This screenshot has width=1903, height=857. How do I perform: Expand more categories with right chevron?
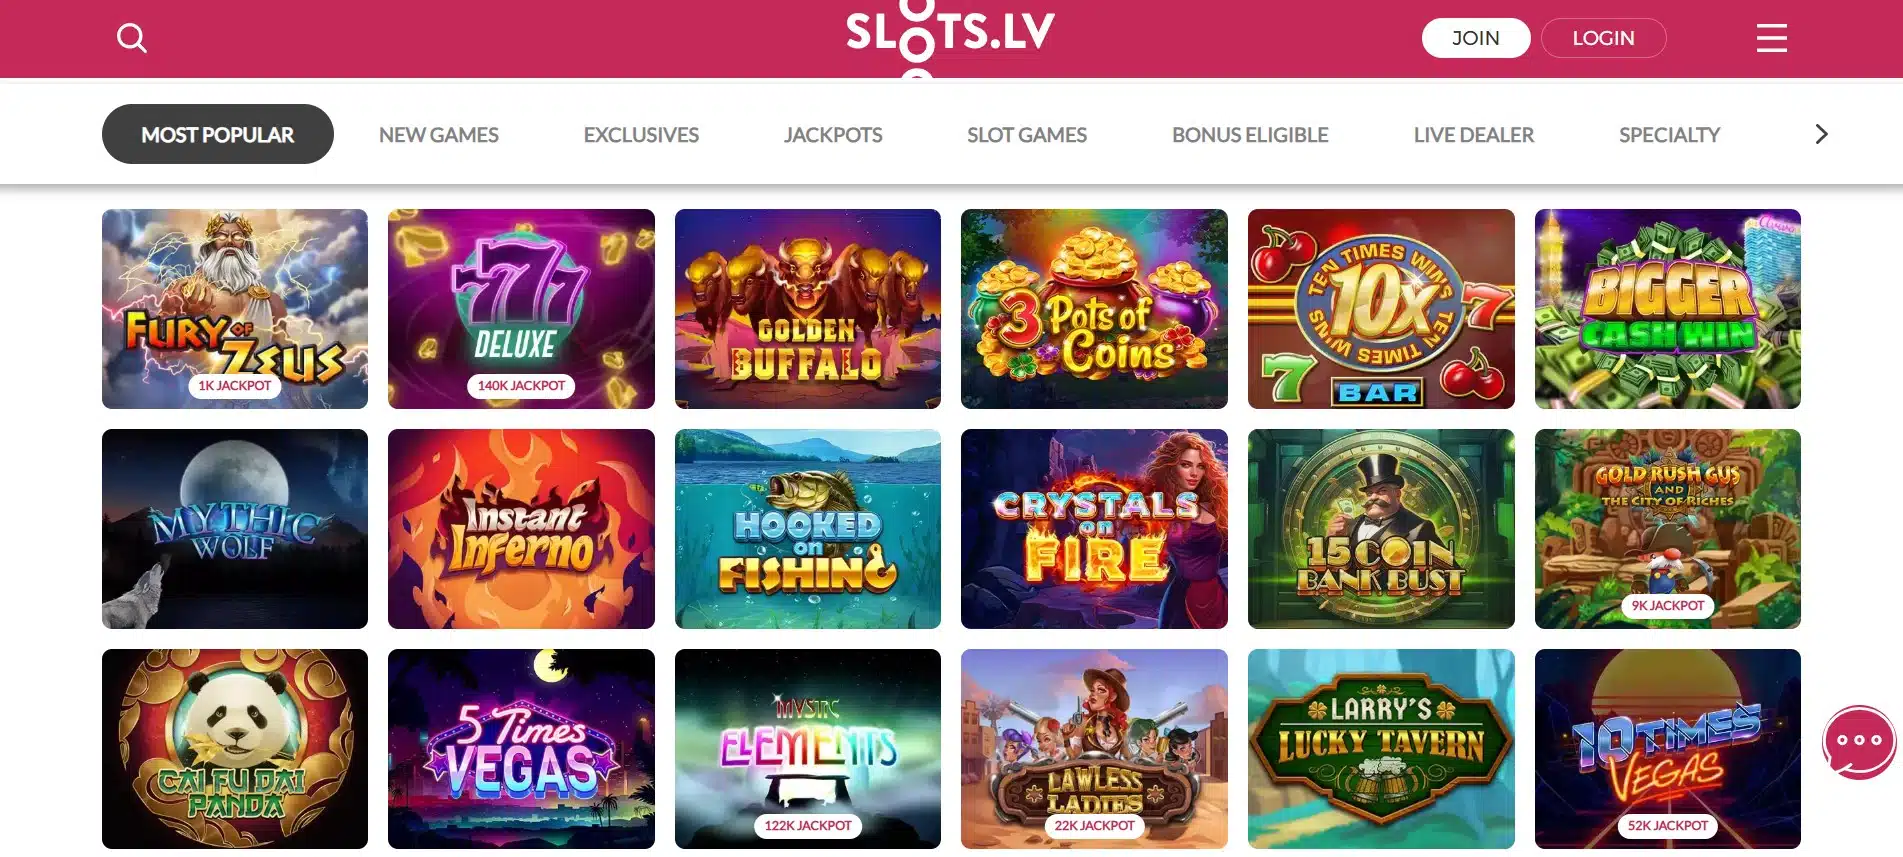coord(1821,134)
